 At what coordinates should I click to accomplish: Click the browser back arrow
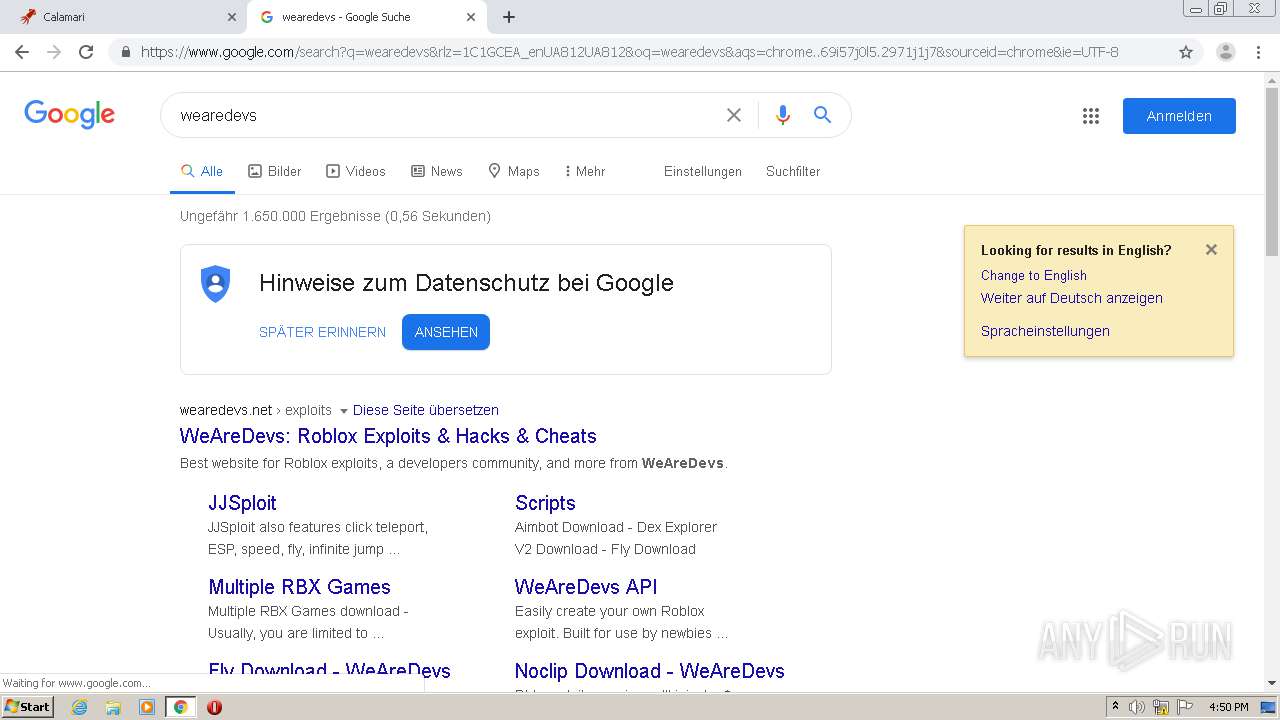pyautogui.click(x=22, y=52)
